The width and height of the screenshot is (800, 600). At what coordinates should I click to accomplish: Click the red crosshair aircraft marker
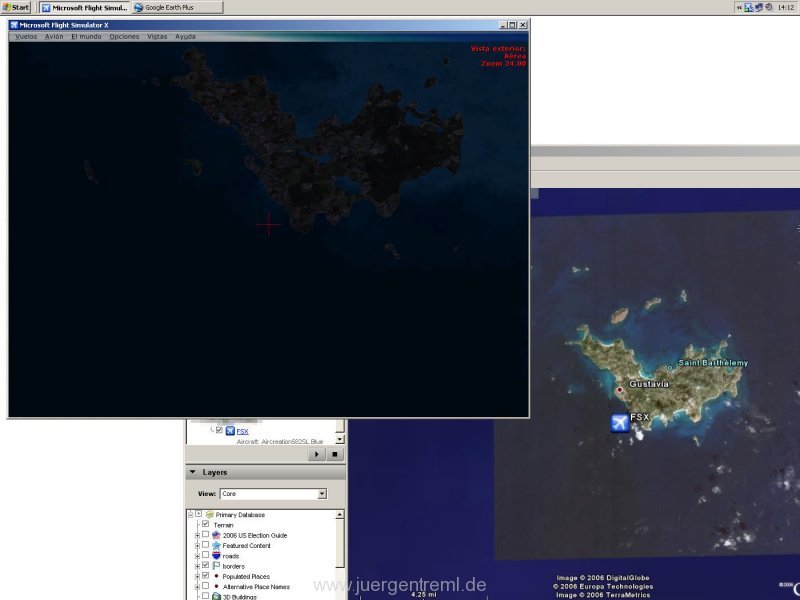[268, 225]
